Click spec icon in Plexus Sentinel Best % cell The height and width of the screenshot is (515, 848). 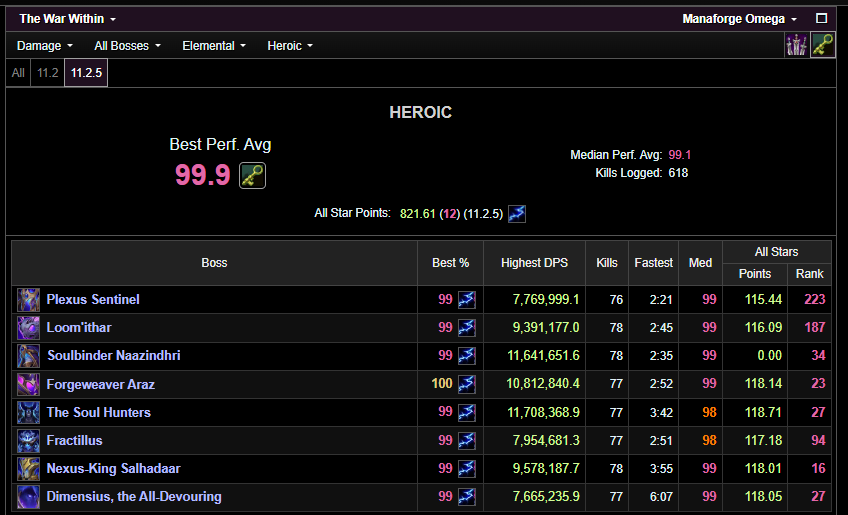click(x=467, y=300)
